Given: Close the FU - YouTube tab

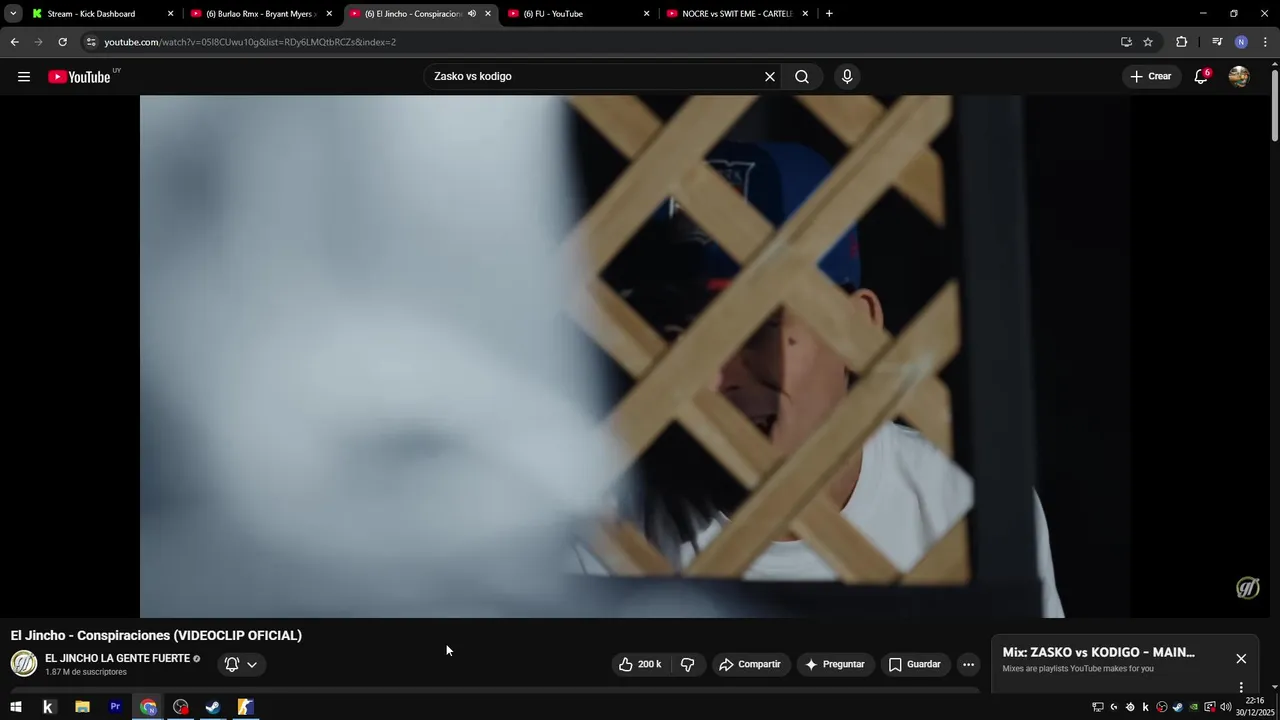Looking at the screenshot, I should pos(646,14).
